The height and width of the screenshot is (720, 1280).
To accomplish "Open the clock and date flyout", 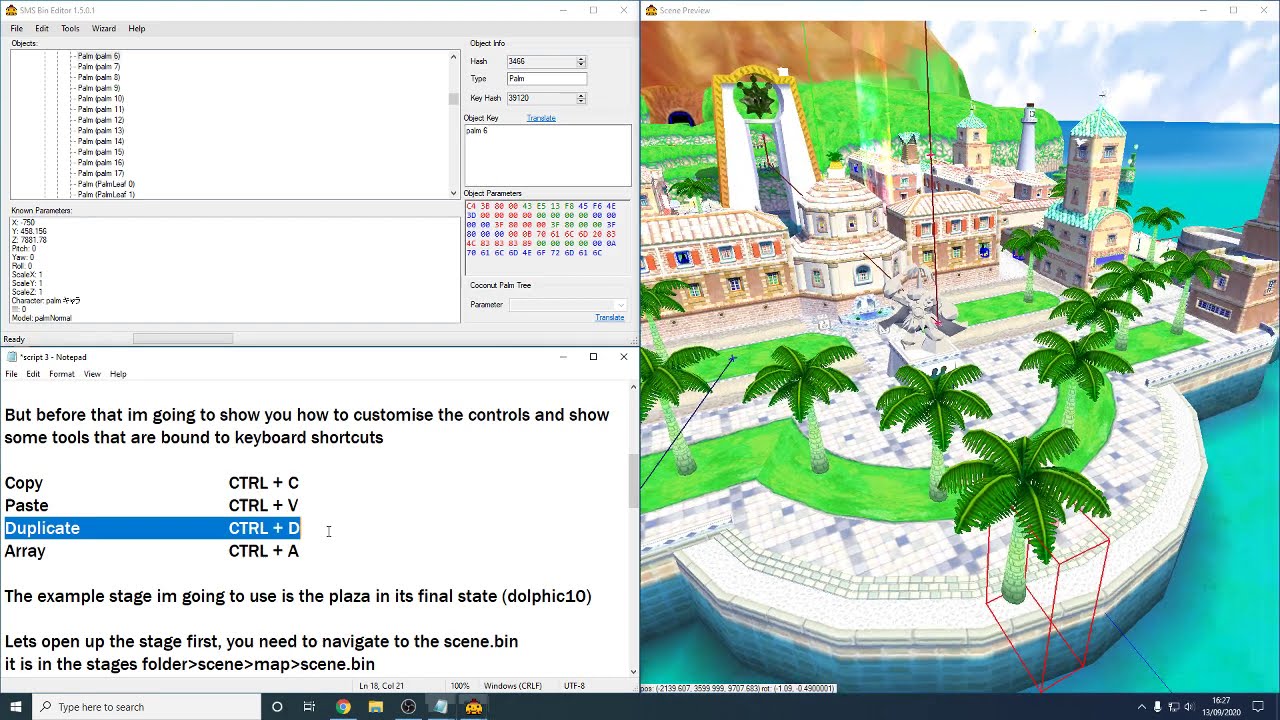I will (1222, 707).
